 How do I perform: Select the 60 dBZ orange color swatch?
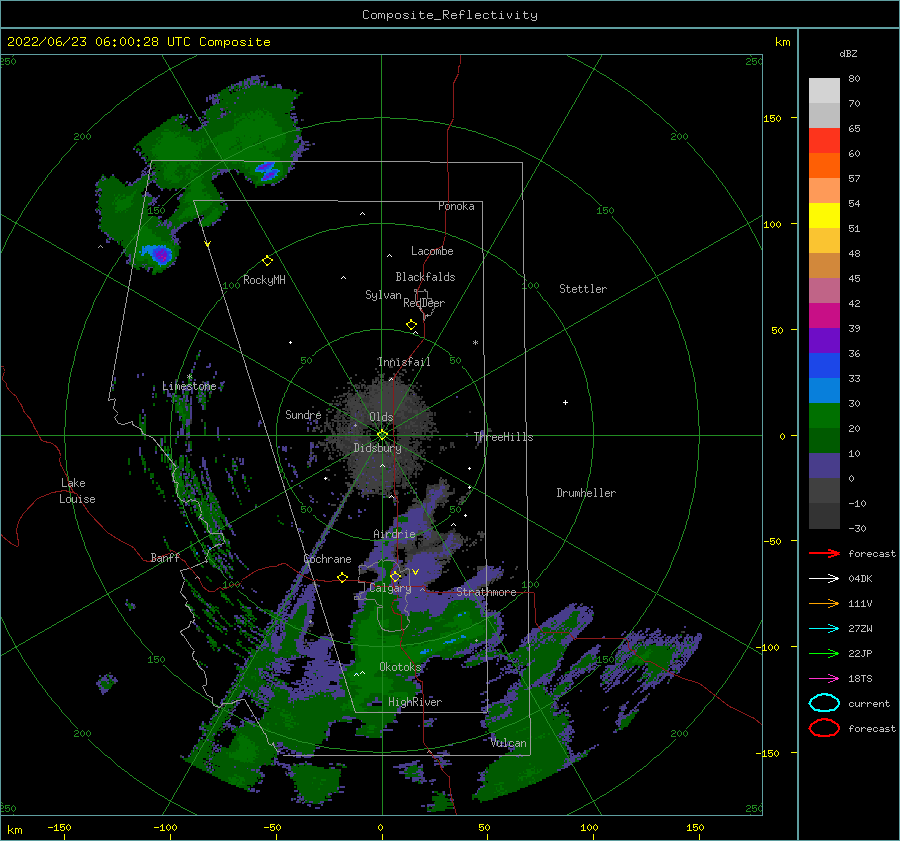(x=824, y=165)
